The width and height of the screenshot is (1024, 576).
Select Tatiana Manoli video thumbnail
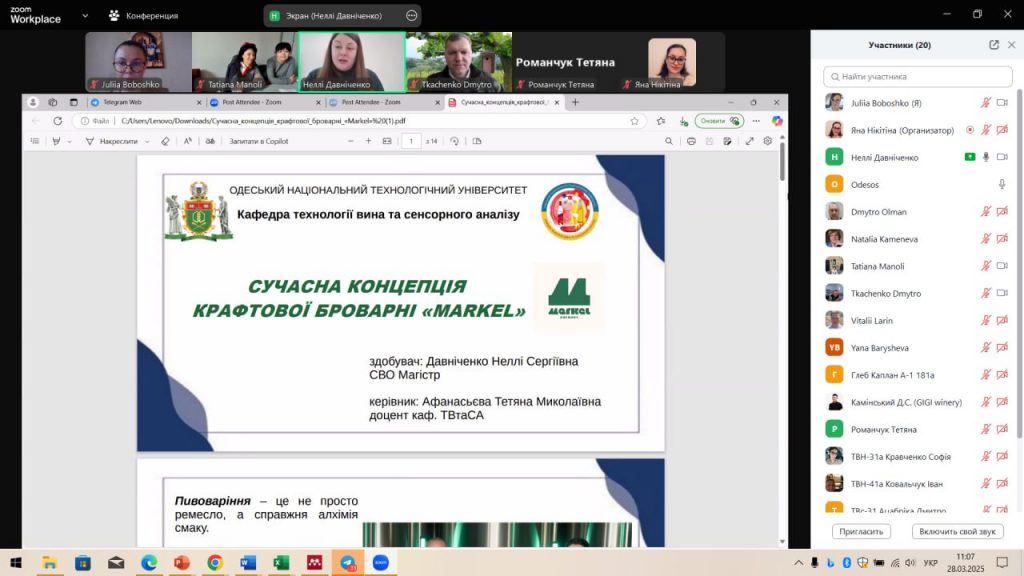coord(245,61)
